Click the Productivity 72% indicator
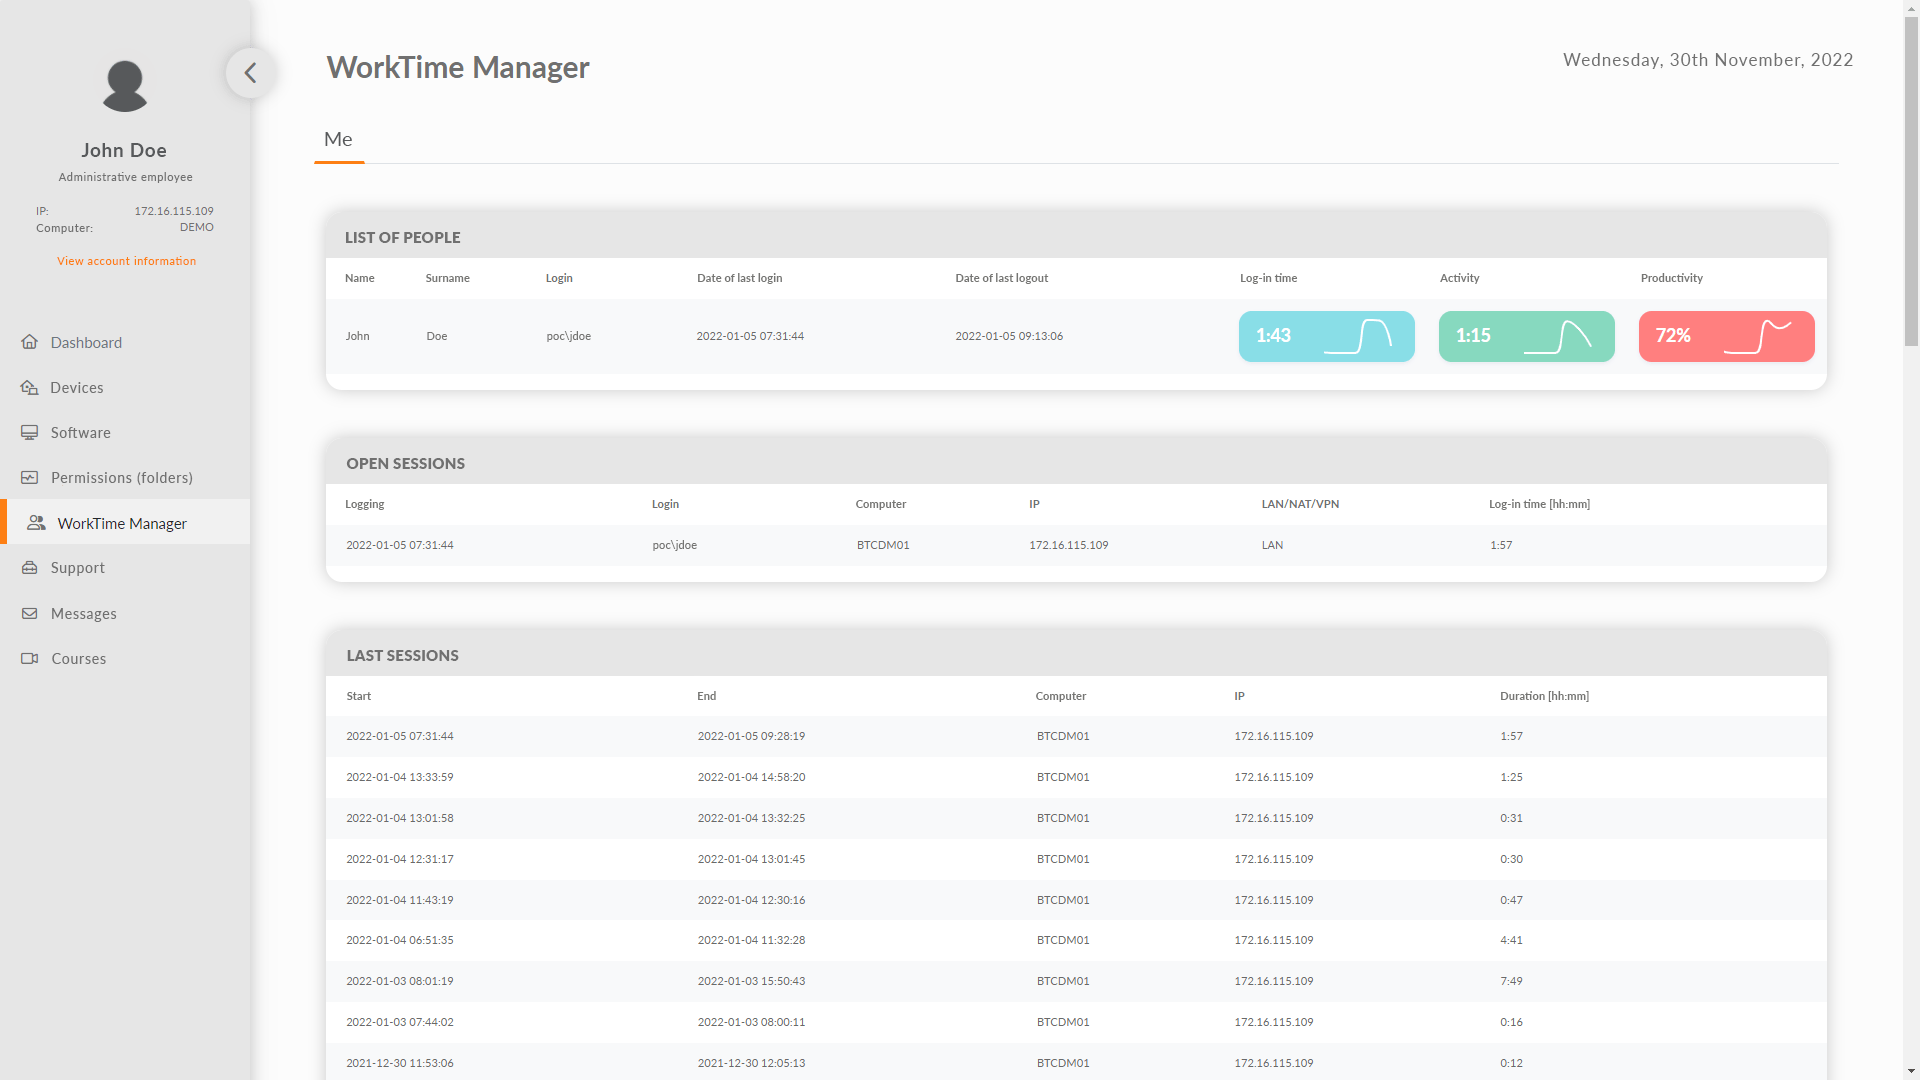 click(x=1726, y=335)
